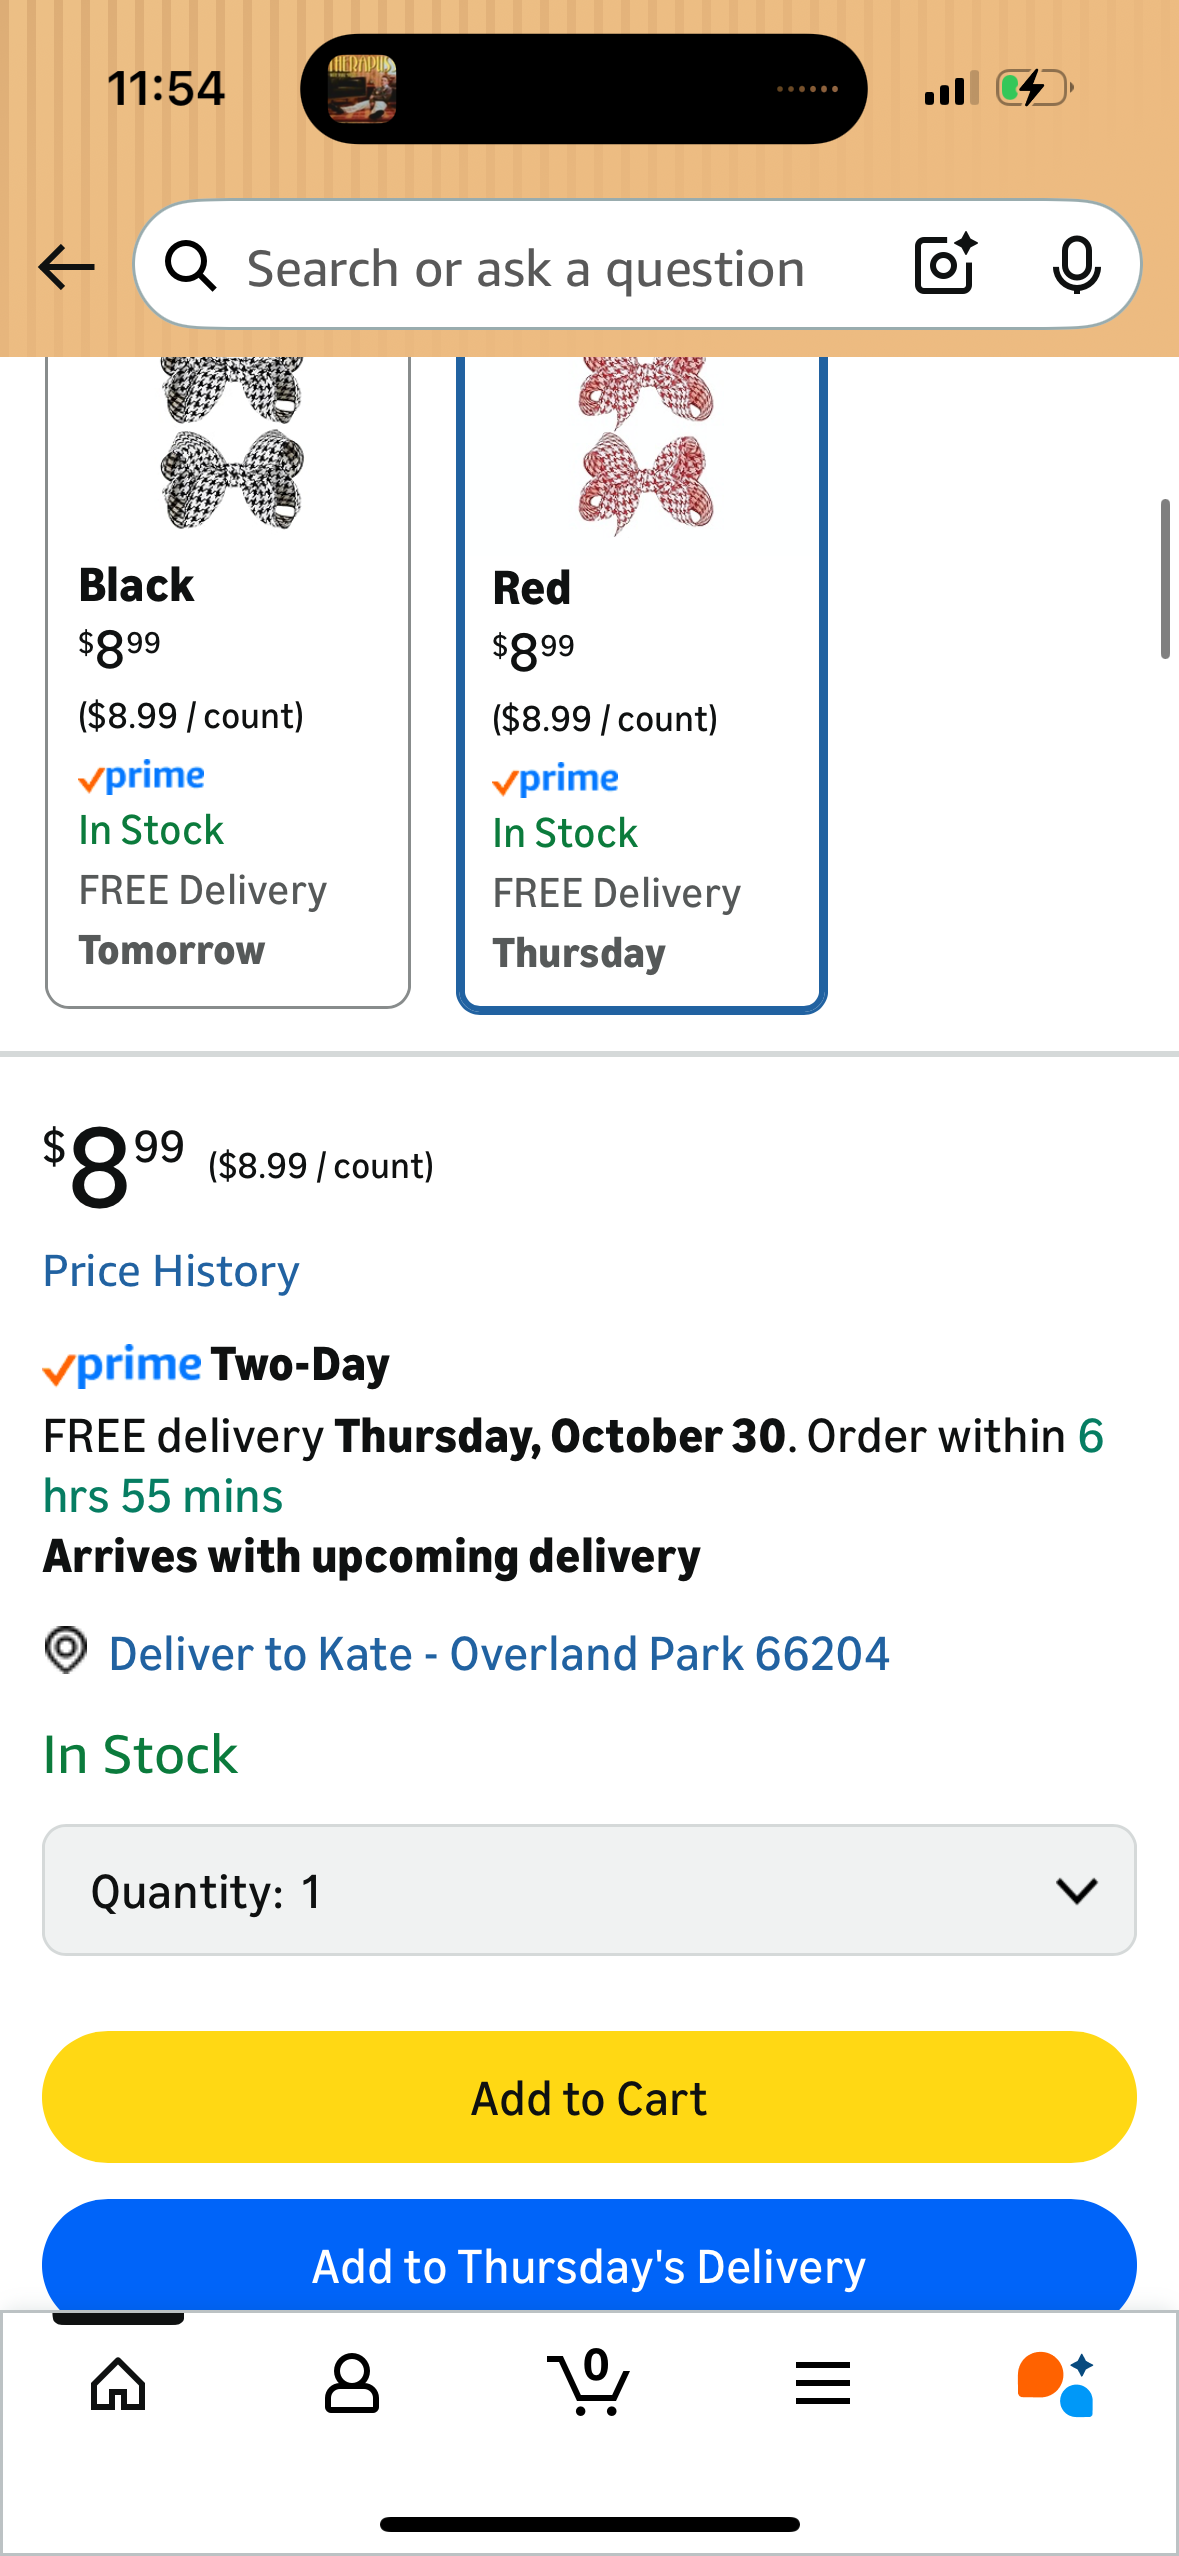Open the hamburger menu
The image size is (1179, 2556).
coord(823,2384)
